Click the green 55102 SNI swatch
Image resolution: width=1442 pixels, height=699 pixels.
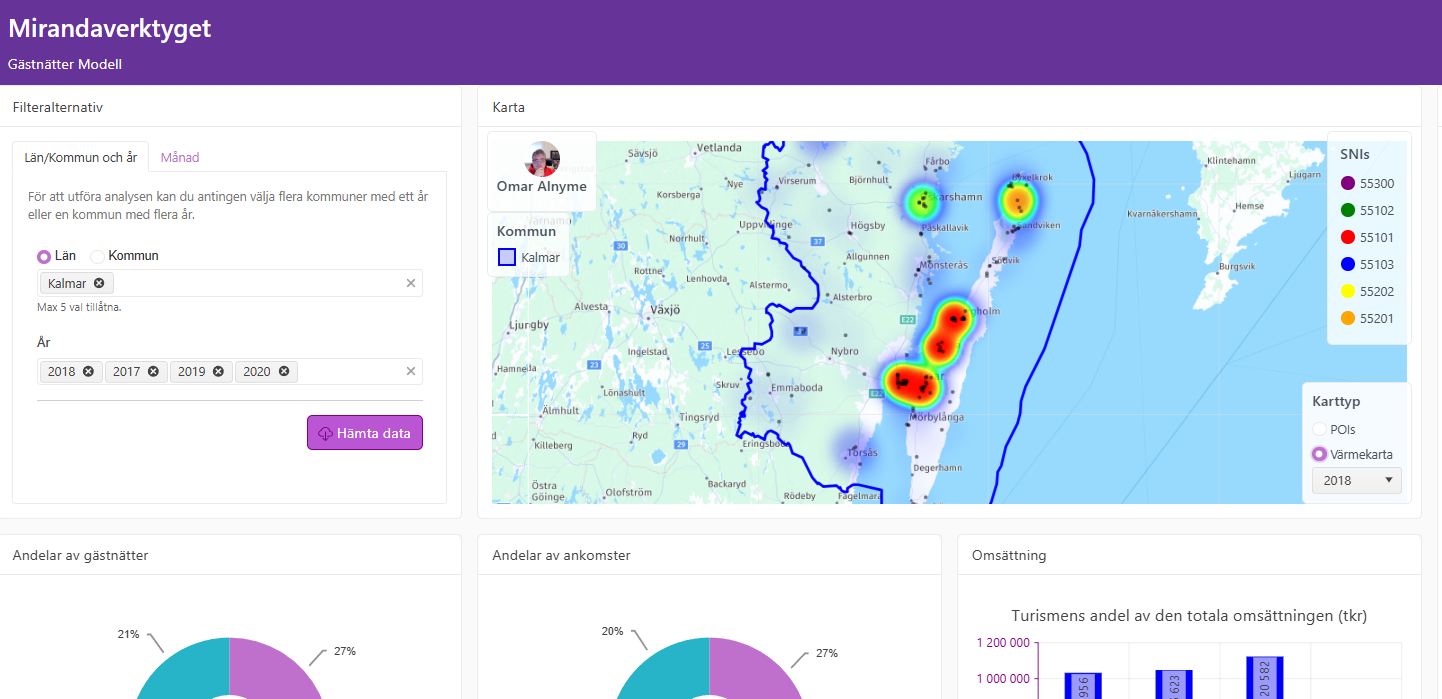coord(1347,210)
